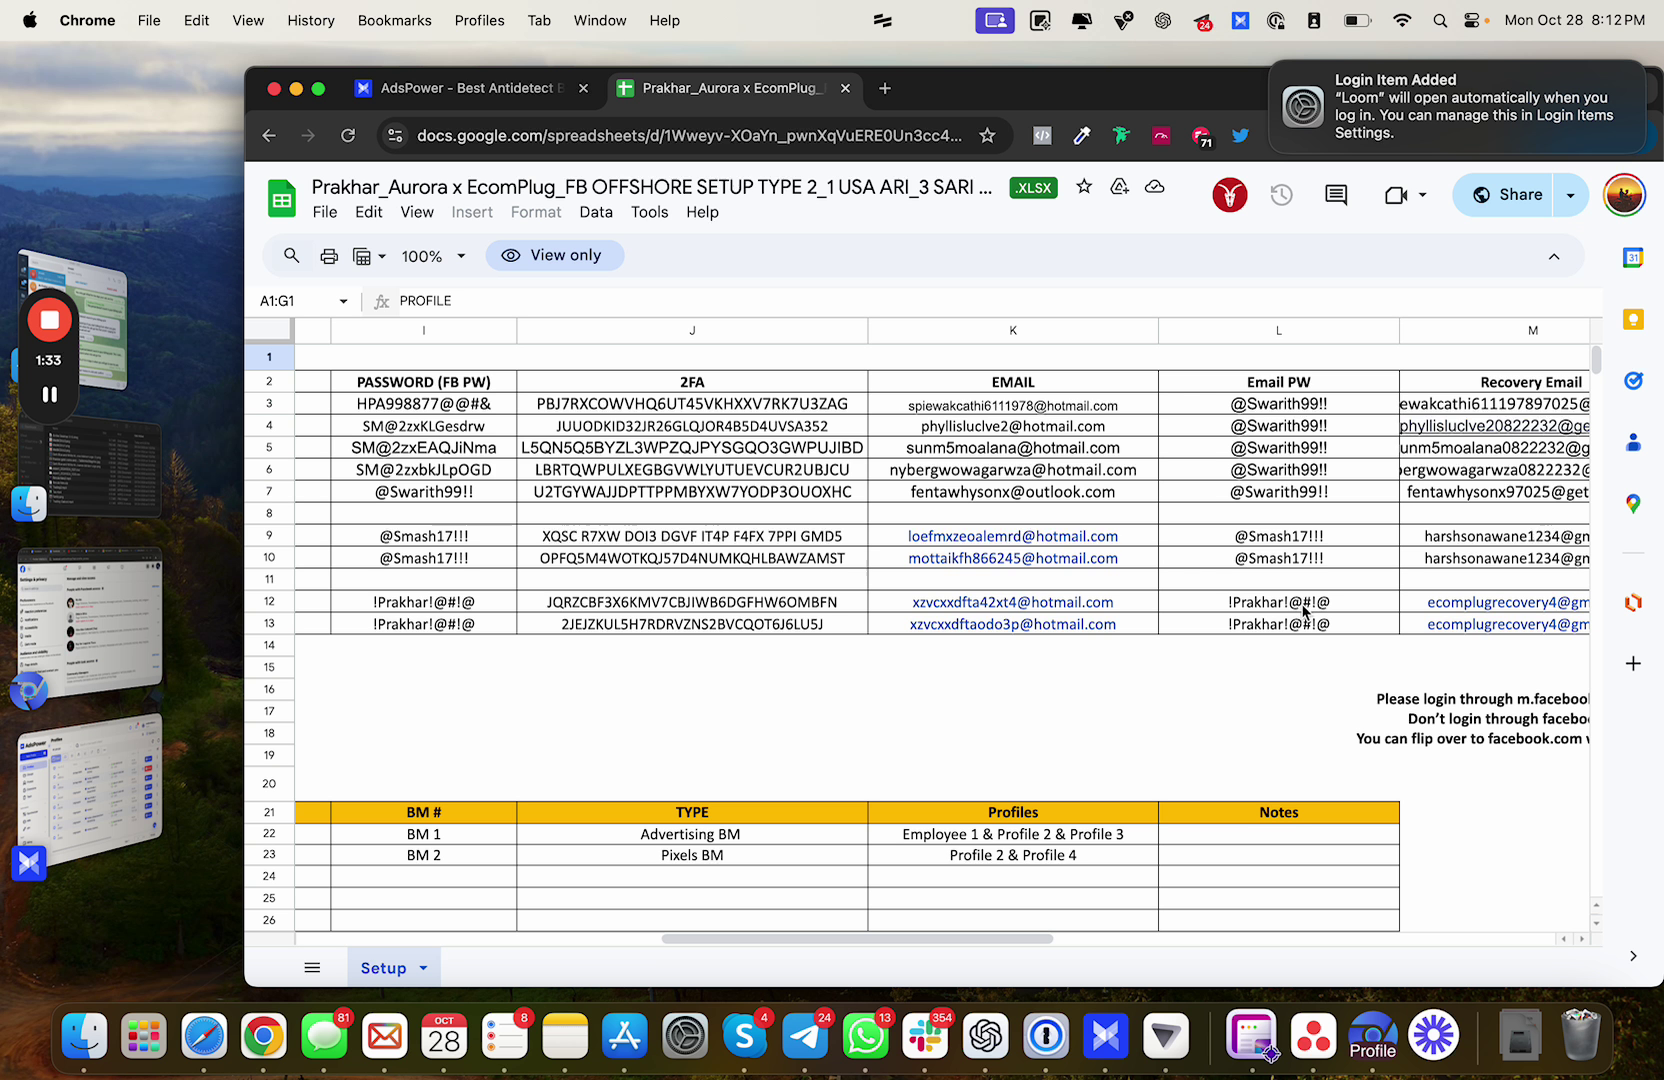This screenshot has height=1080, width=1664.
Task: Collapse the toolbar with the chevron
Action: (x=1554, y=256)
